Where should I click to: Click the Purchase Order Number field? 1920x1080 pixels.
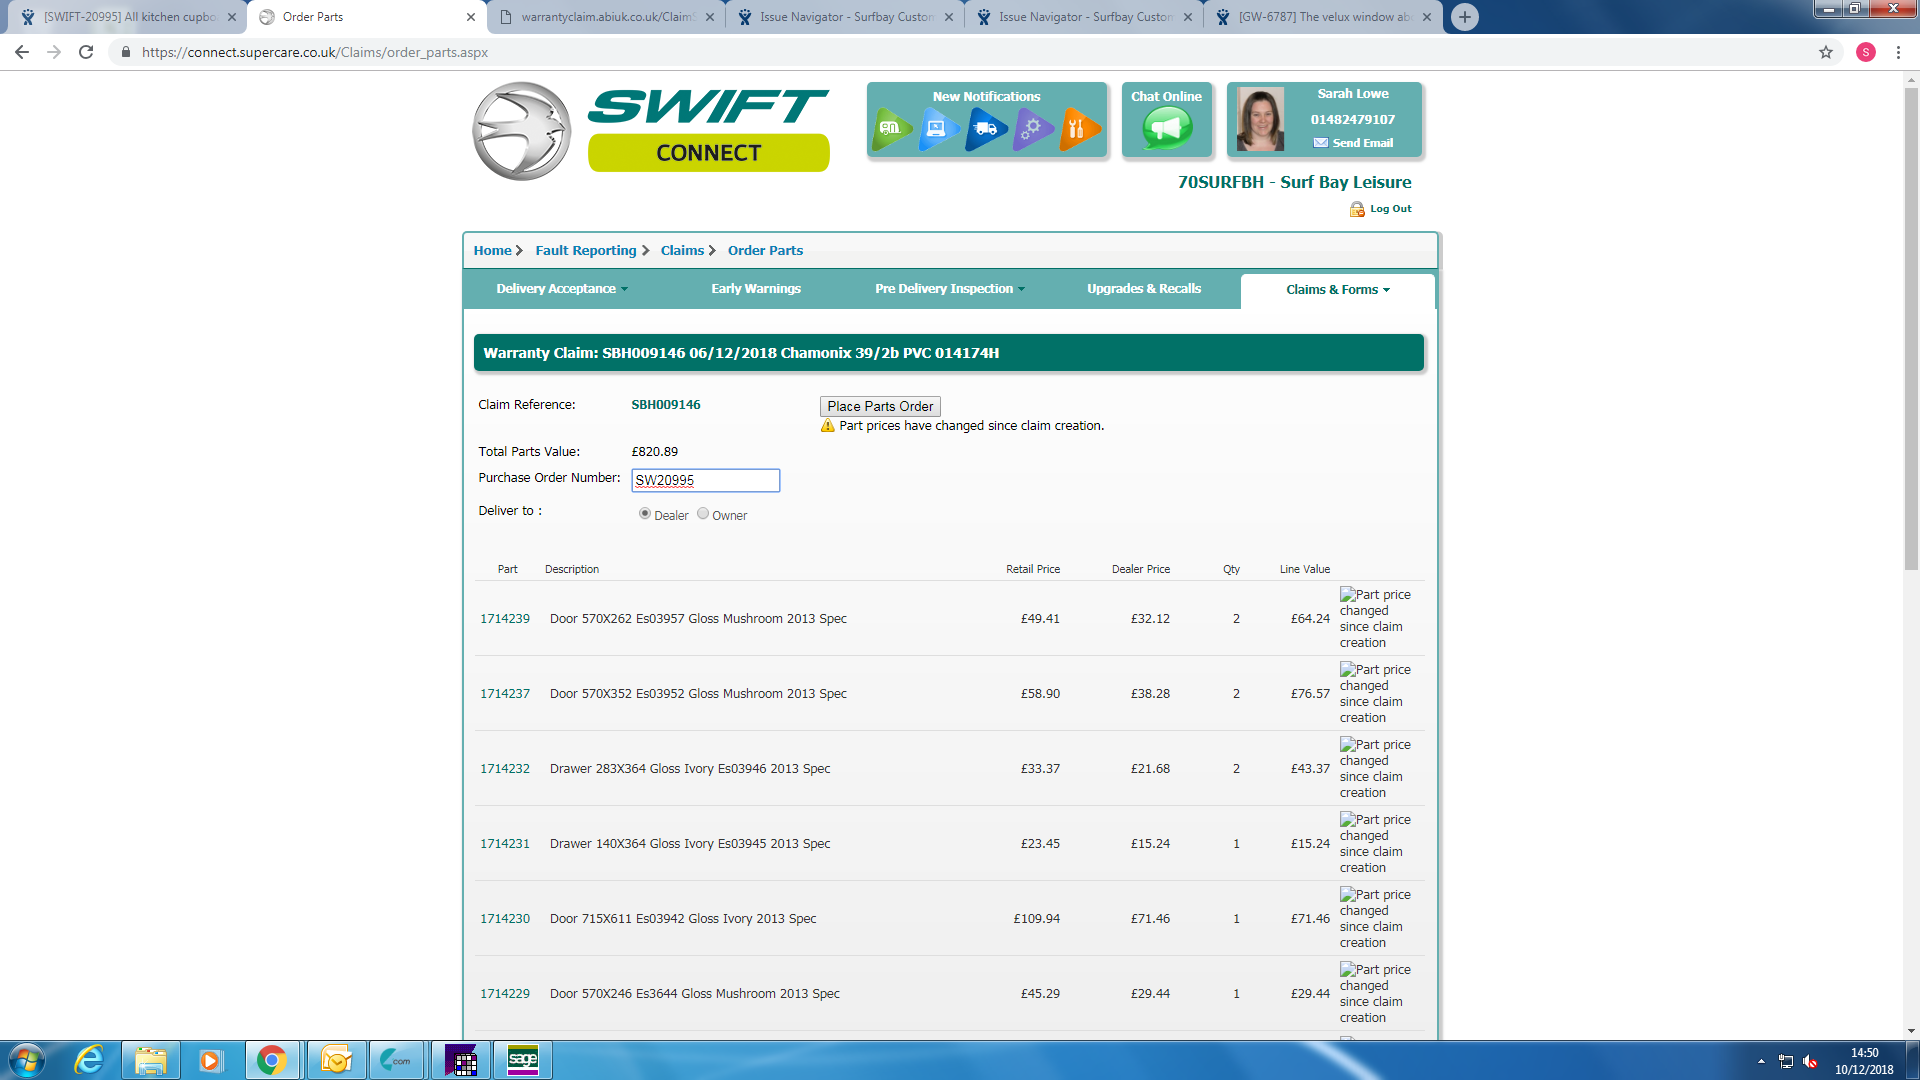[705, 480]
